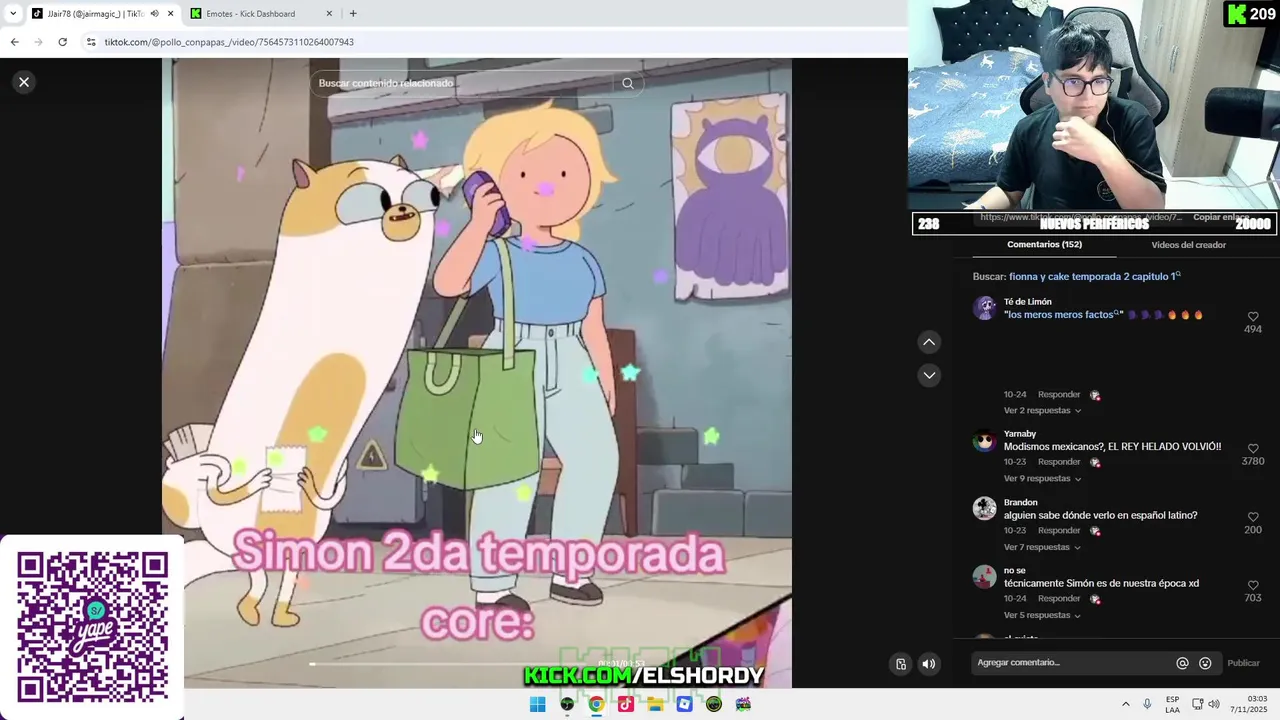1280x720 pixels.
Task: Open Té de Limón's profile avatar
Action: [x=985, y=308]
